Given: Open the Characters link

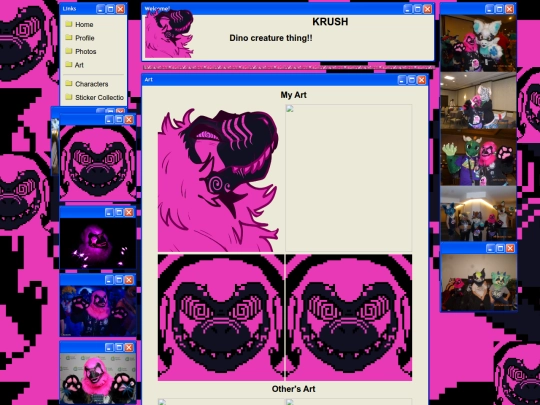Looking at the screenshot, I should 92,84.
